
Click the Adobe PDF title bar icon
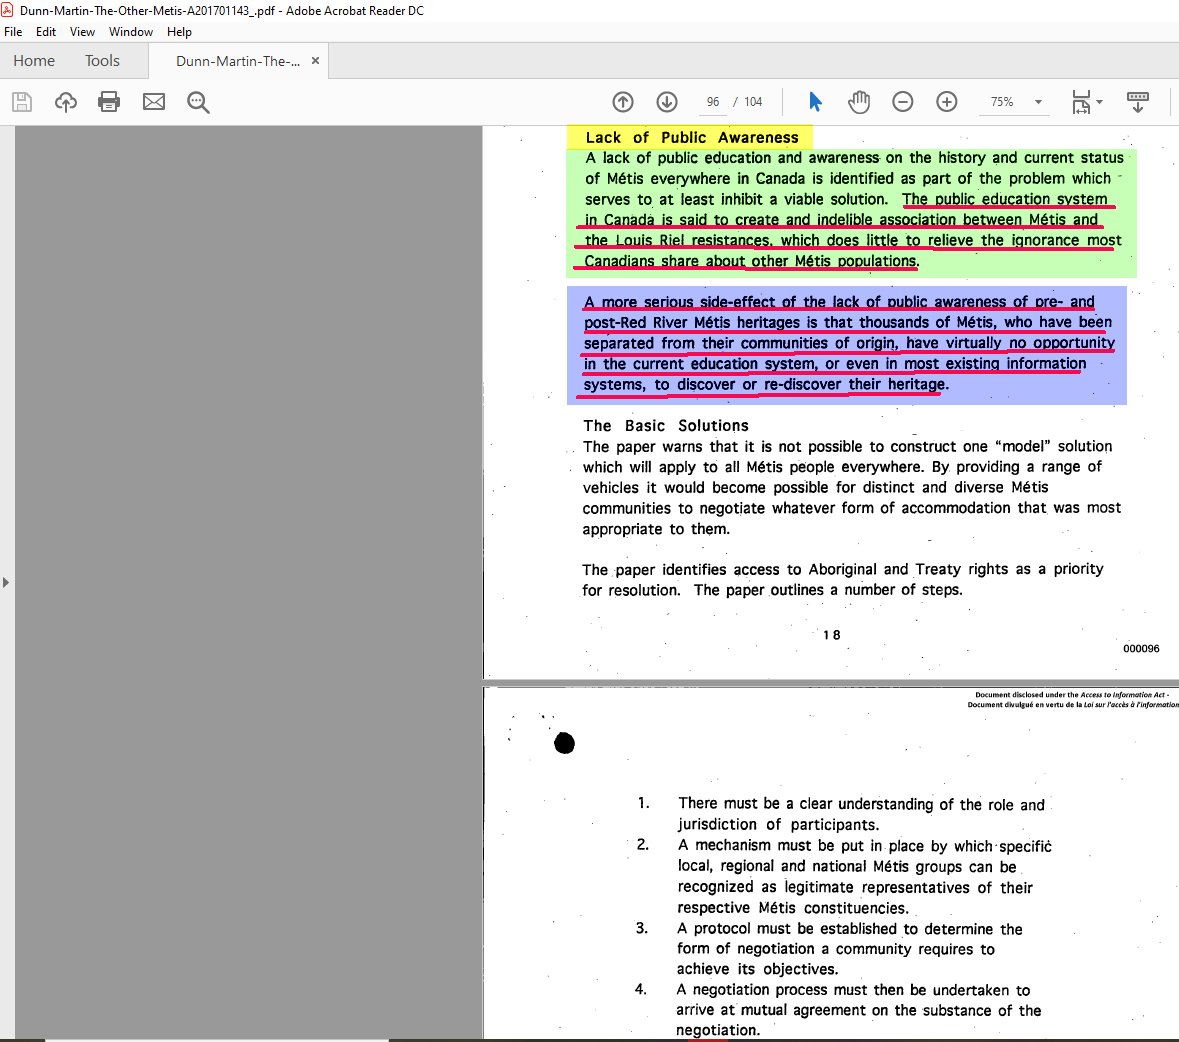pyautogui.click(x=8, y=11)
